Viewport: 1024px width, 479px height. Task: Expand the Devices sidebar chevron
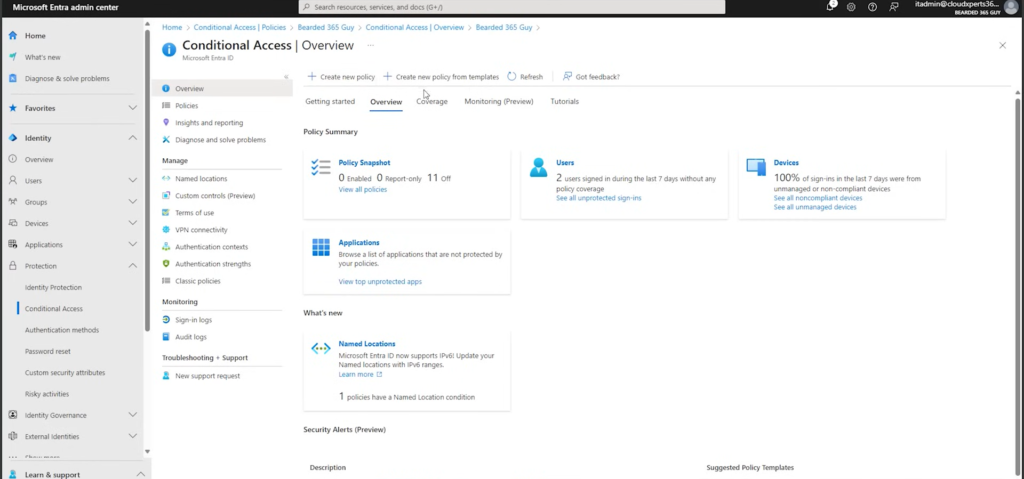[133, 223]
